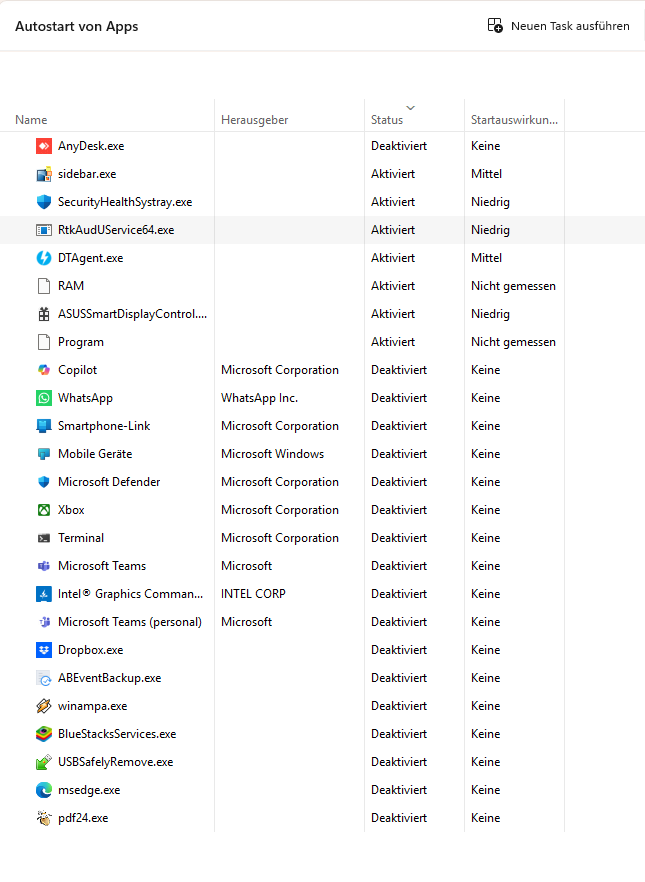Click the SecurityHealthSystray.exe shield icon
This screenshot has width=645, height=882.
point(44,202)
